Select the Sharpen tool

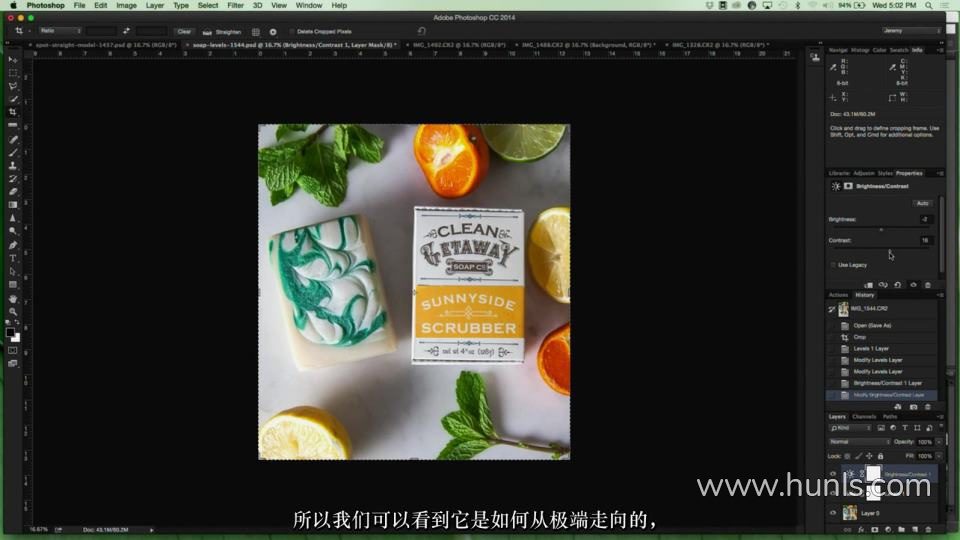[13, 218]
